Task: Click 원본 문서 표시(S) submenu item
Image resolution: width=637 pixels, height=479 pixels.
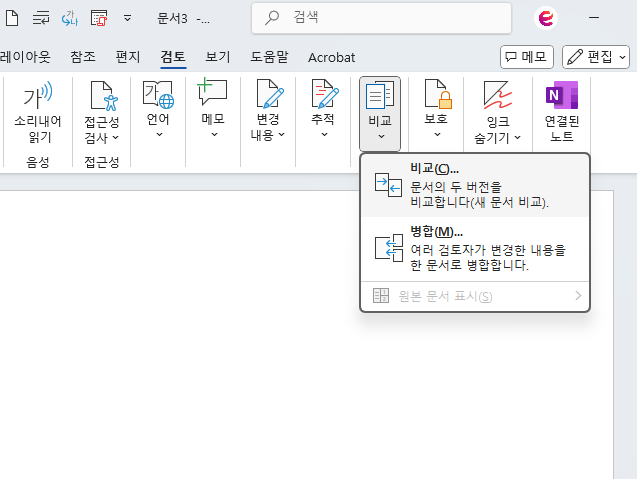Action: point(474,296)
